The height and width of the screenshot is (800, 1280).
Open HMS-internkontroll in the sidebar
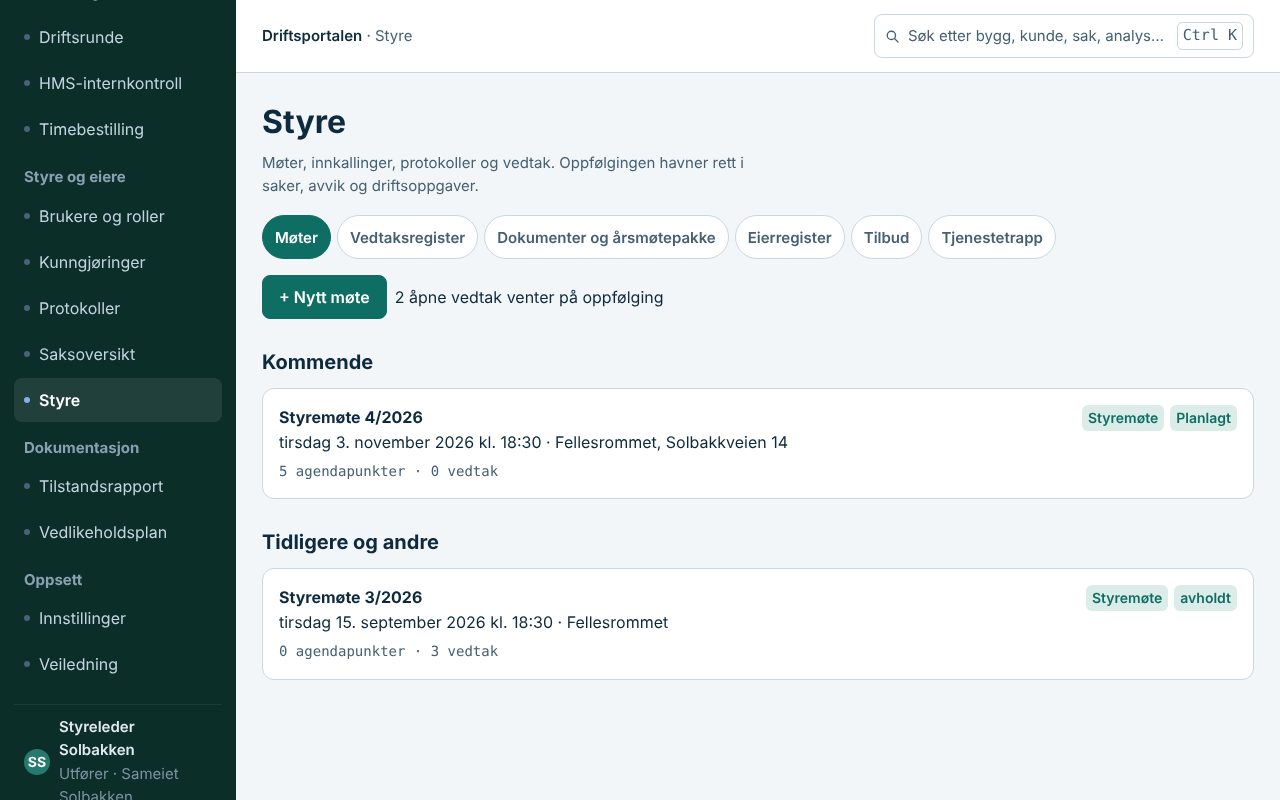tap(118, 83)
